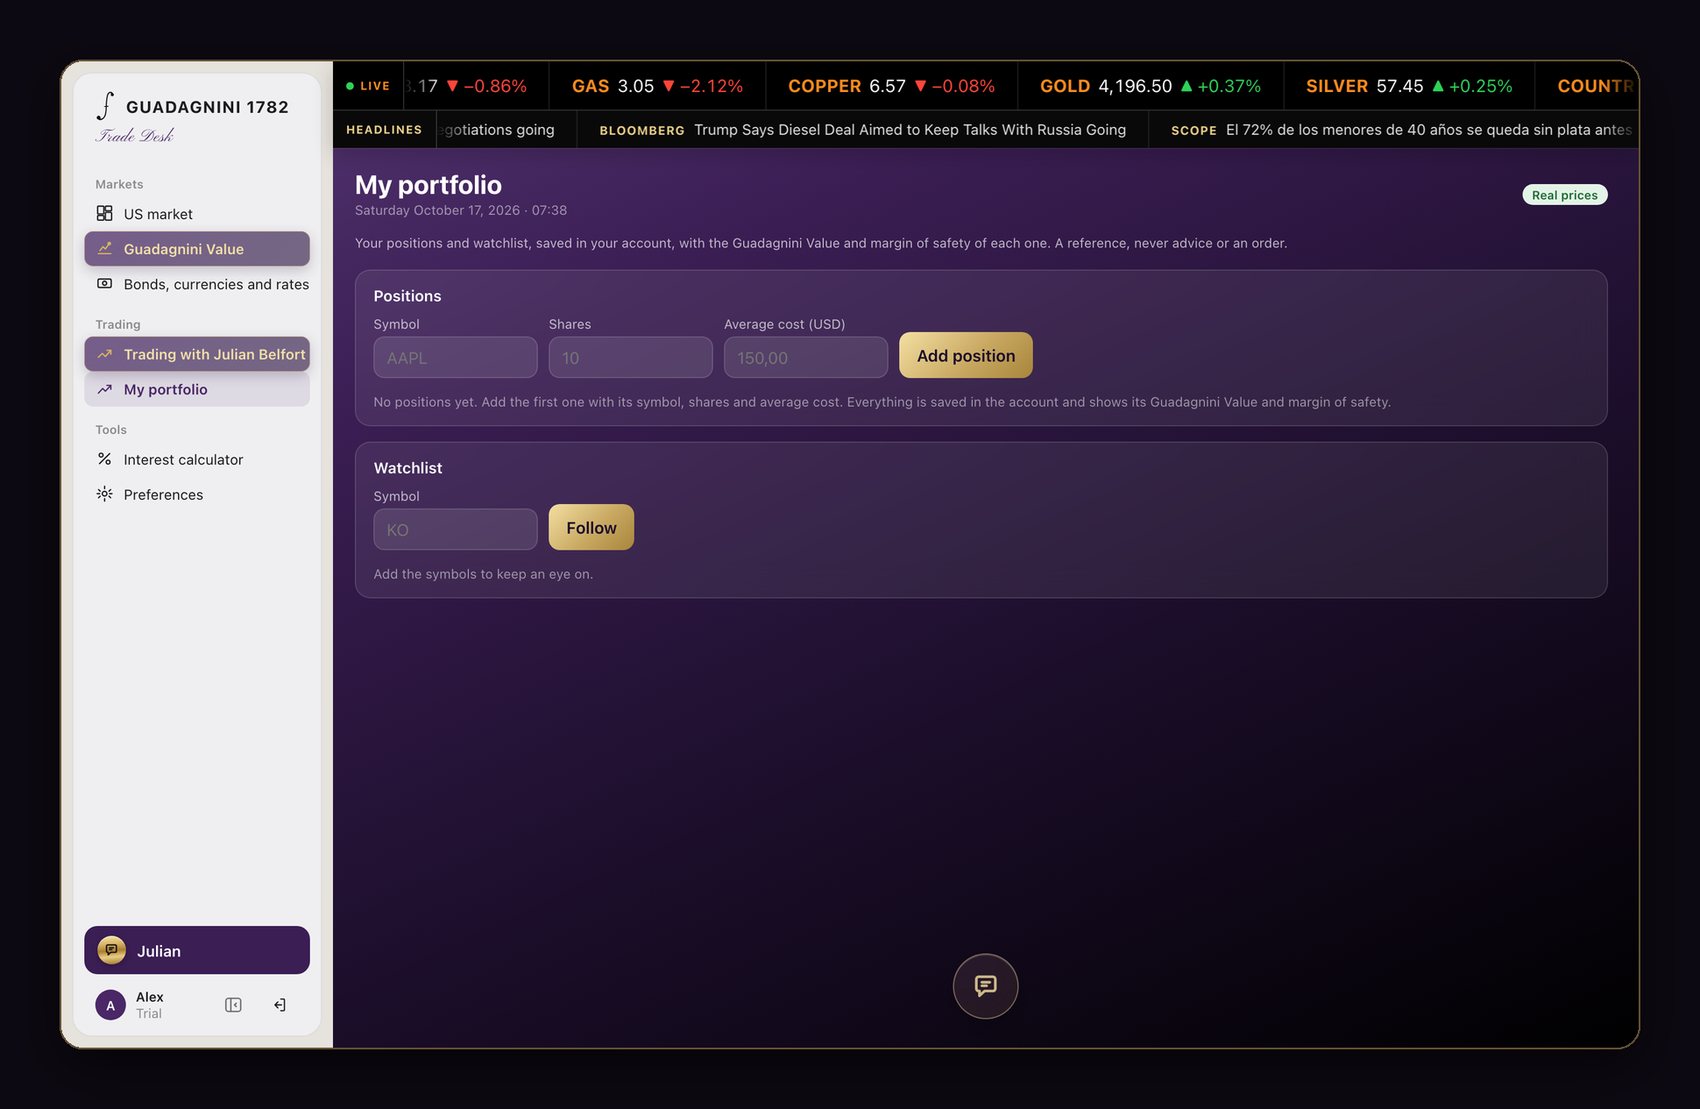
Task: Click the Guadagnini Value chart icon
Action: click(104, 248)
